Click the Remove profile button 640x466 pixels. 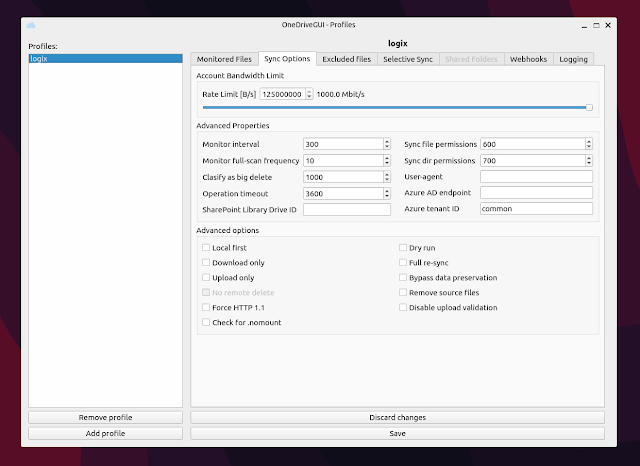tap(105, 417)
